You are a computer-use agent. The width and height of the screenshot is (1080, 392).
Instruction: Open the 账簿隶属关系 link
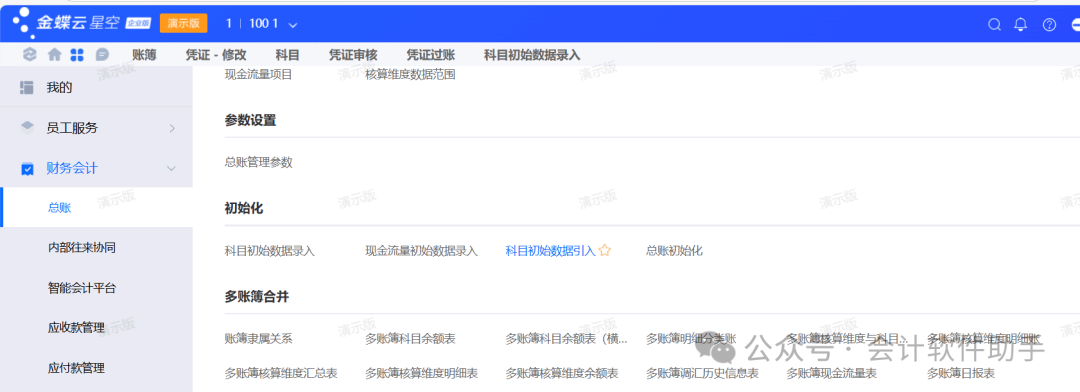click(258, 338)
